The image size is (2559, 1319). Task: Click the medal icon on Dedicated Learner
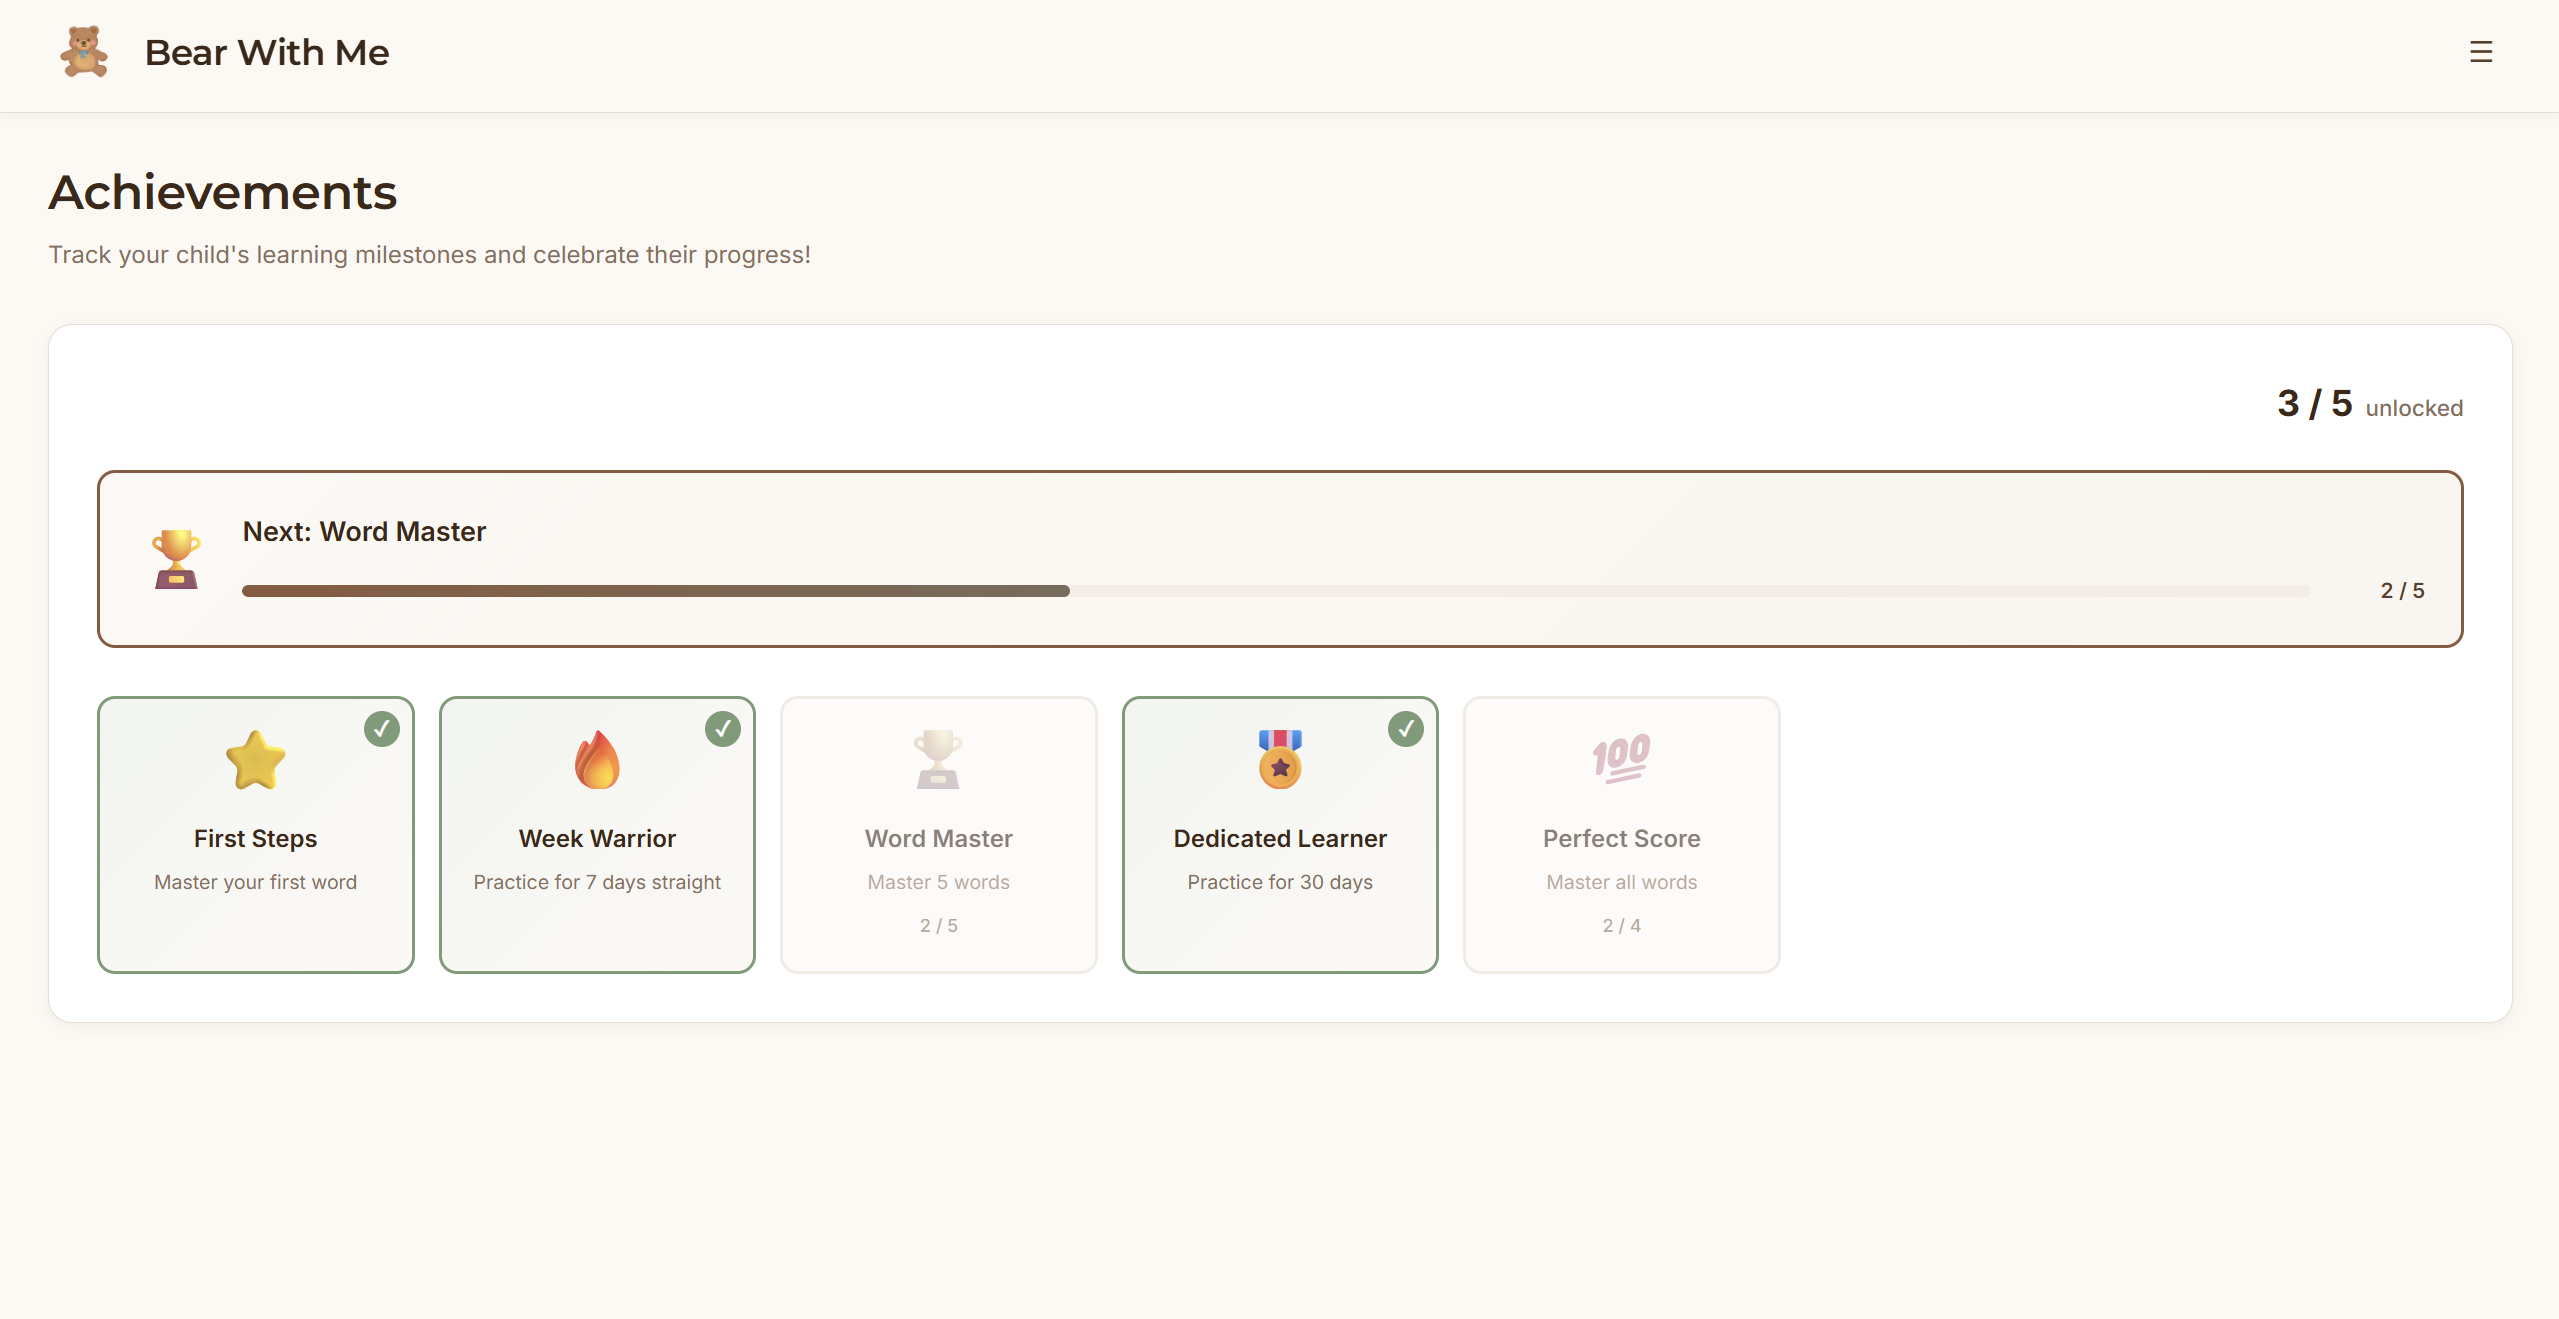[x=1280, y=760]
